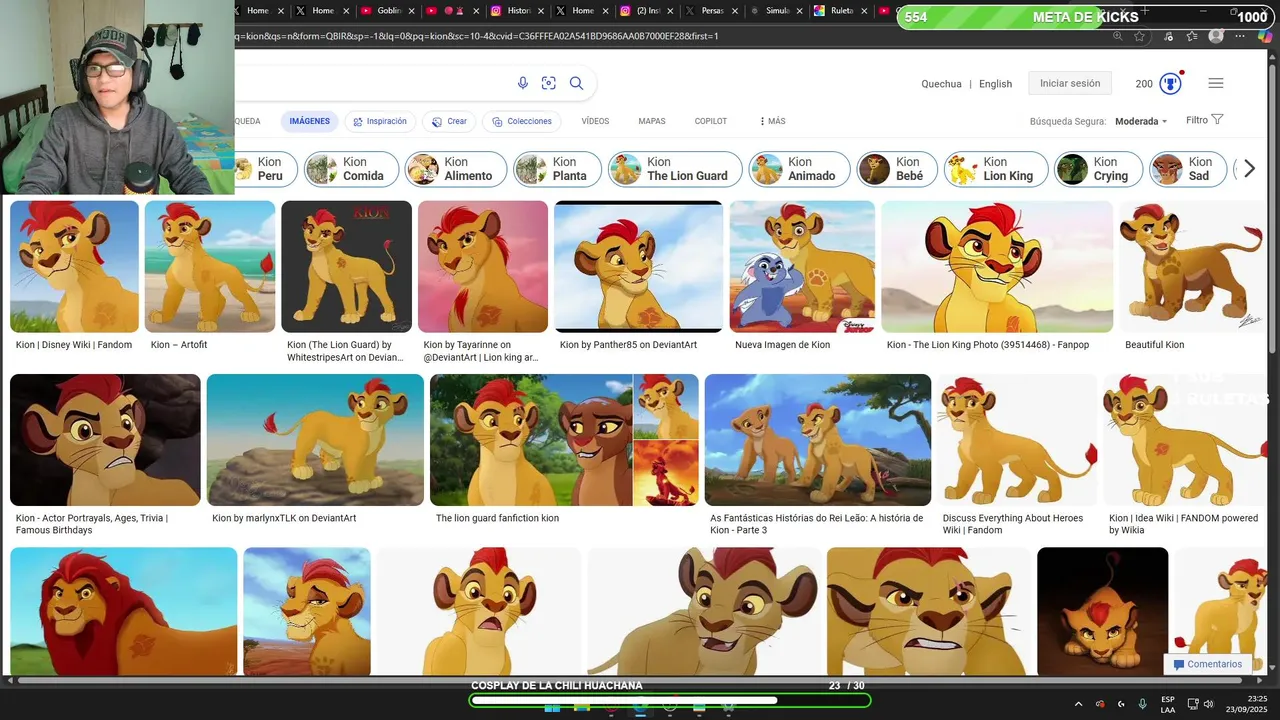Select the Kion Sad suggestion chip
Screen dimensions: 1280x720
coord(1189,169)
